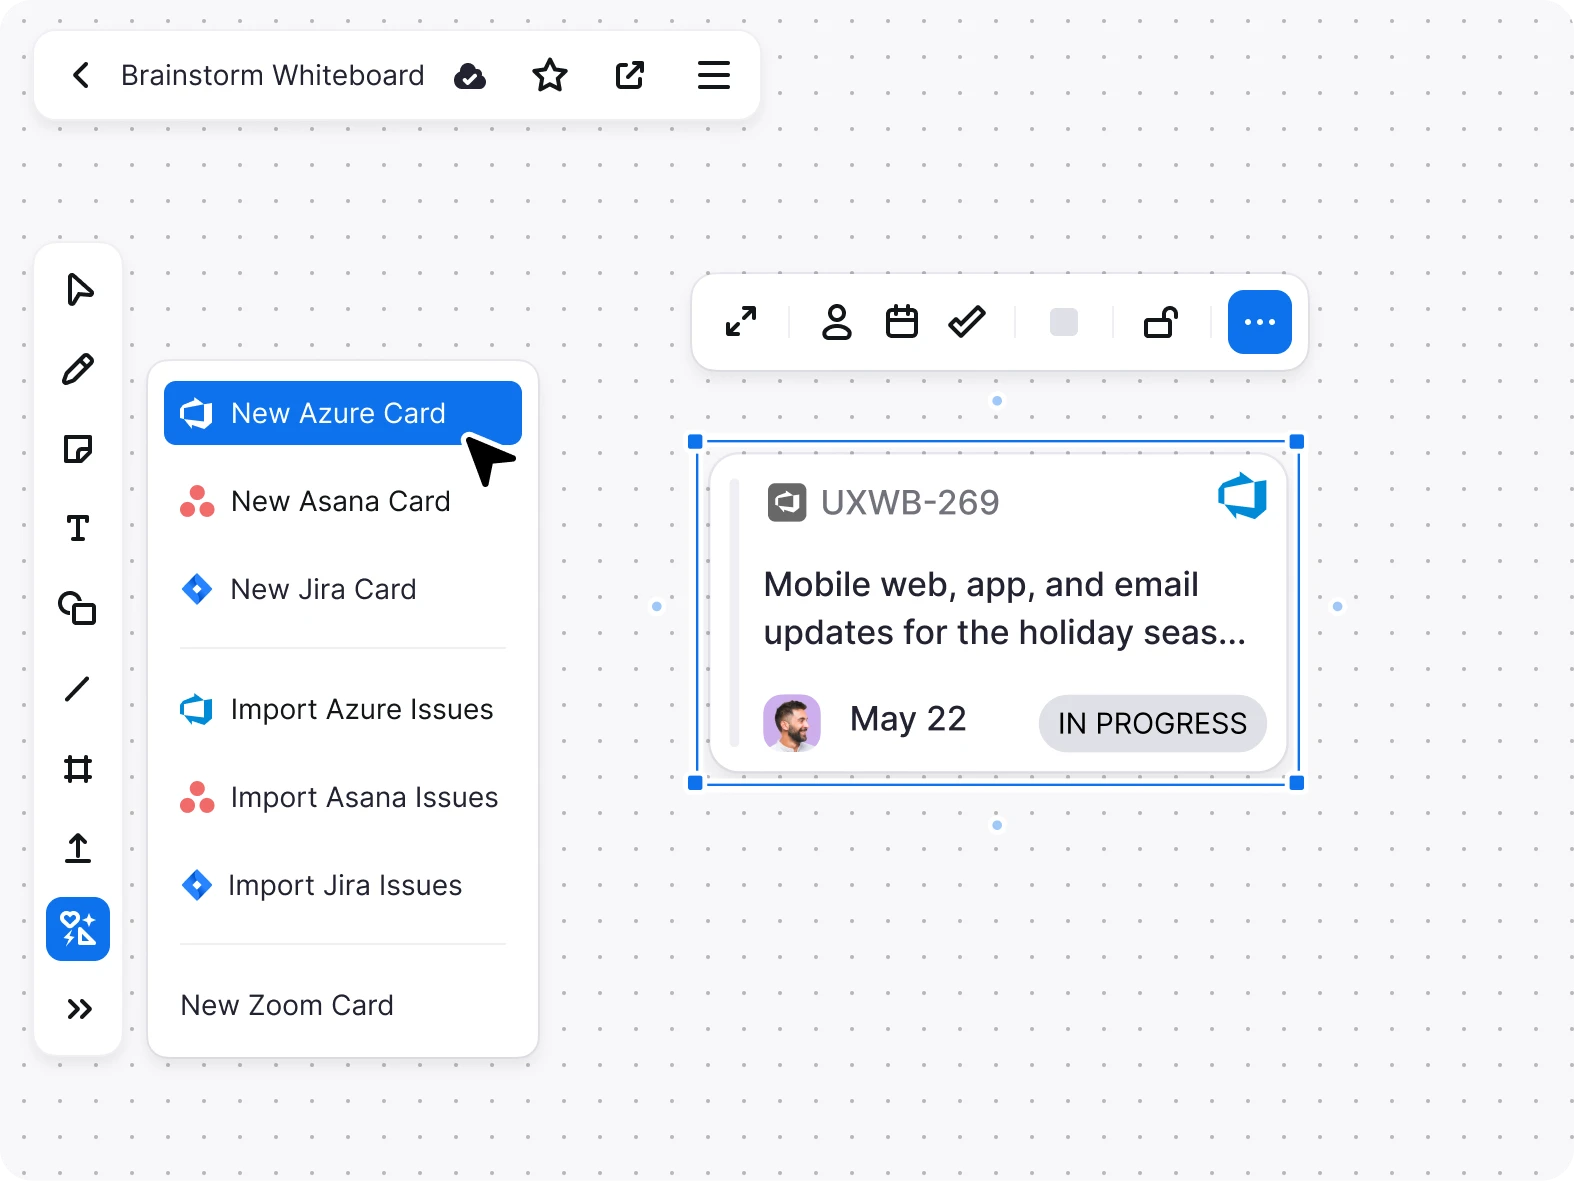The height and width of the screenshot is (1181, 1574).
Task: Set a due date with calendar icon
Action: 902,322
